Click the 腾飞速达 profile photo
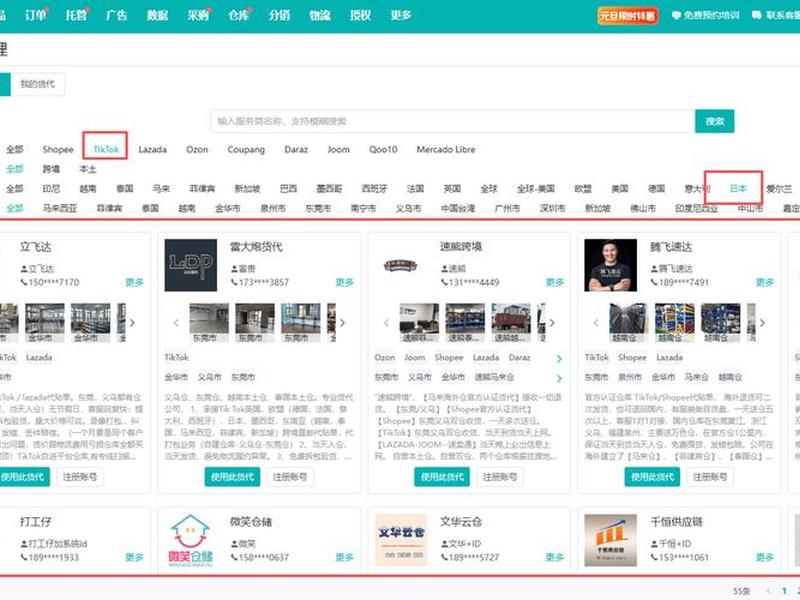The height and width of the screenshot is (600, 800). 610,265
